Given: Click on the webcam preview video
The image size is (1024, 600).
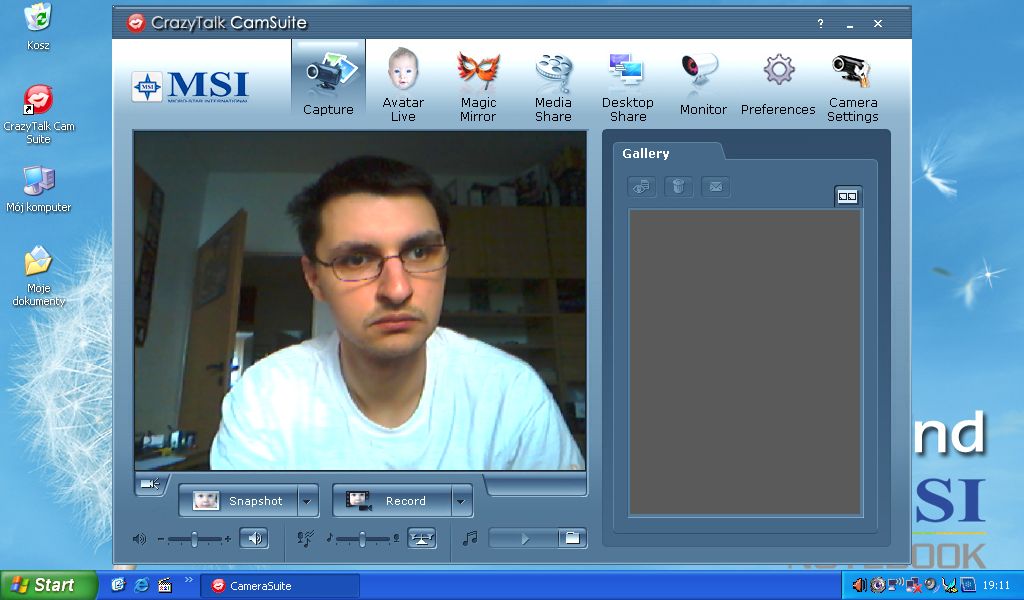Looking at the screenshot, I should click(360, 300).
